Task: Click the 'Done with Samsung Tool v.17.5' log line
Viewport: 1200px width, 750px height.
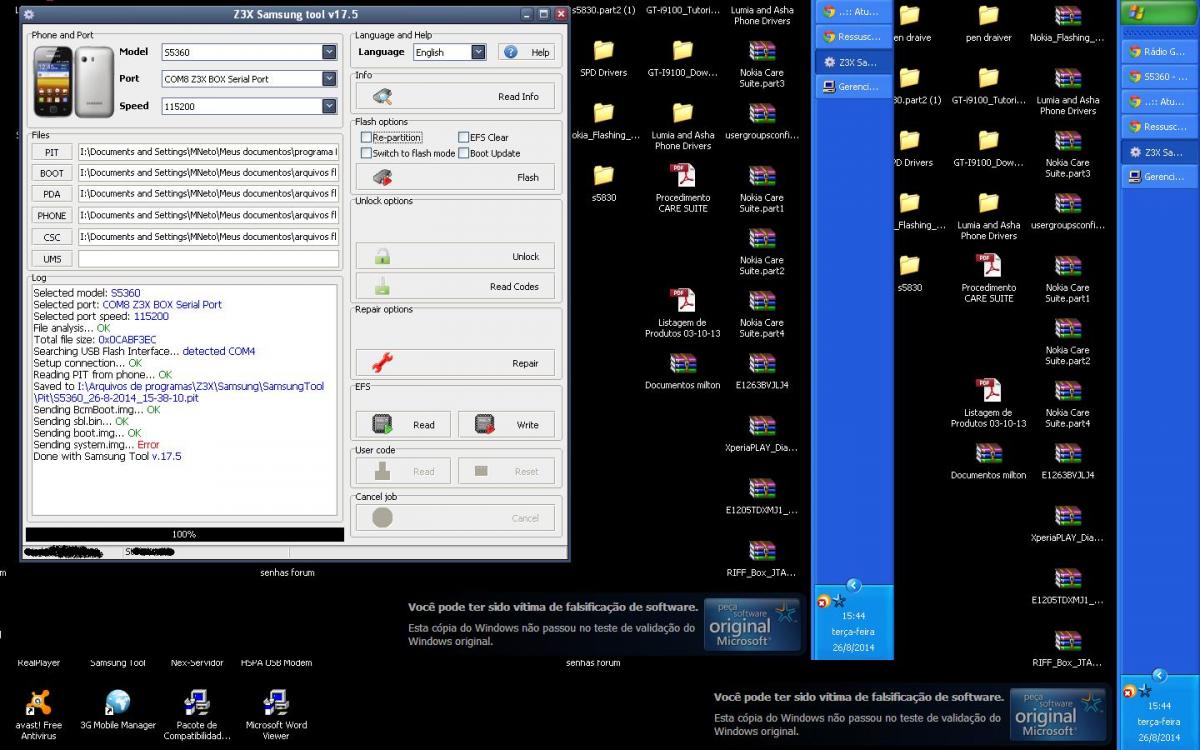Action: [107, 457]
